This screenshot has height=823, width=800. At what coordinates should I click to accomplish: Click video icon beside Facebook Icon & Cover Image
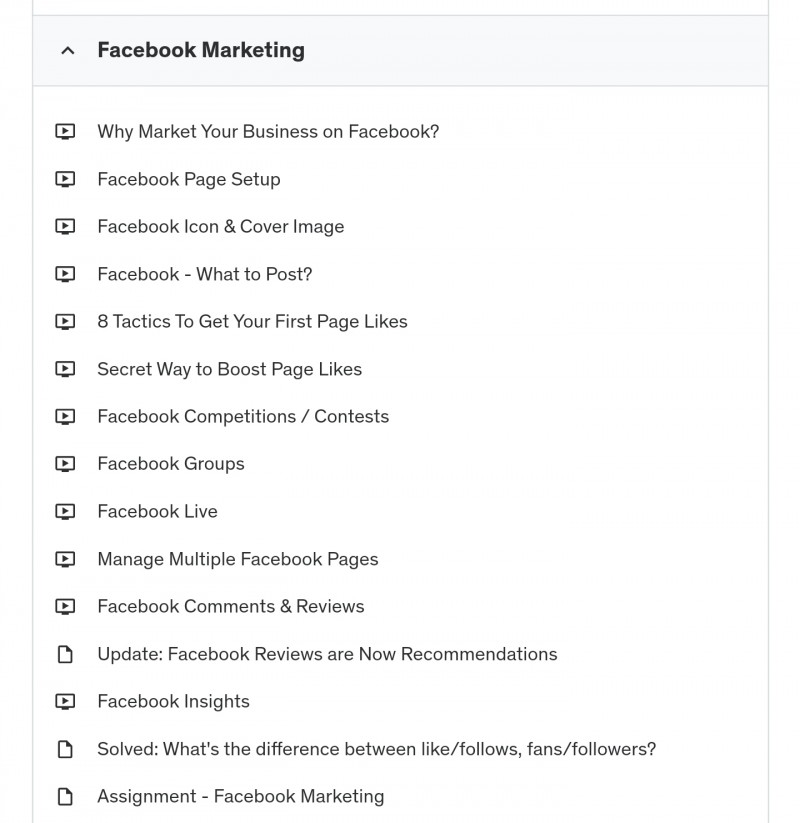(65, 227)
